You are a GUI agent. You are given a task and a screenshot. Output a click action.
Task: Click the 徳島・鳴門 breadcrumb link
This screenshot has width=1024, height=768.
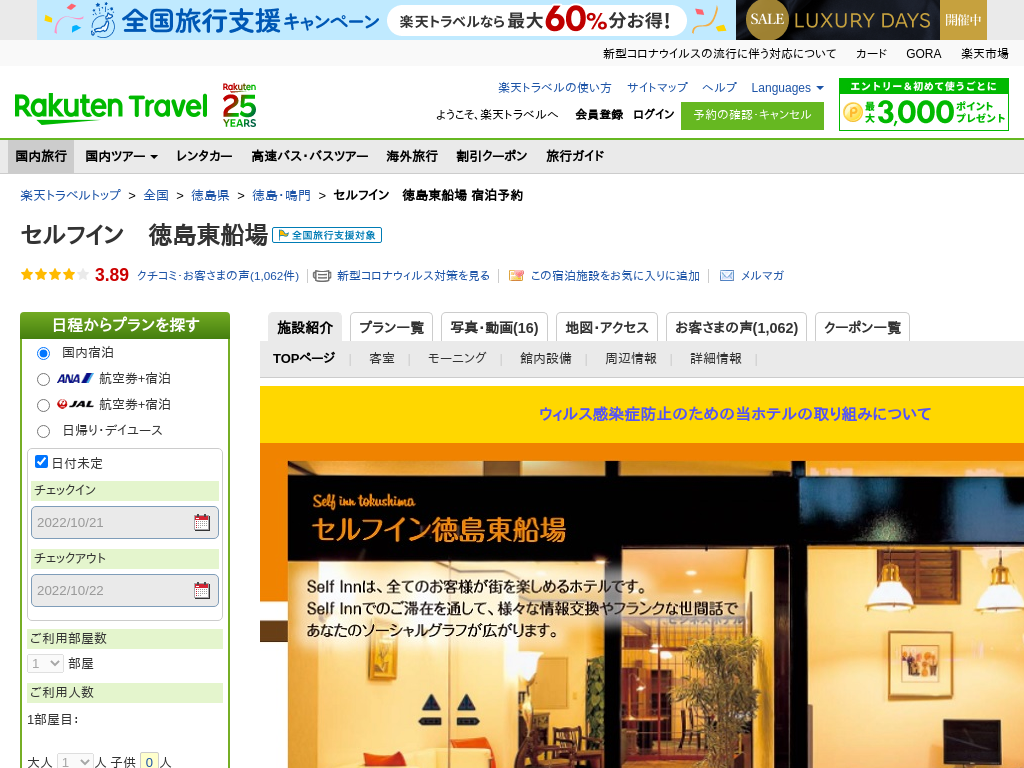tap(281, 195)
